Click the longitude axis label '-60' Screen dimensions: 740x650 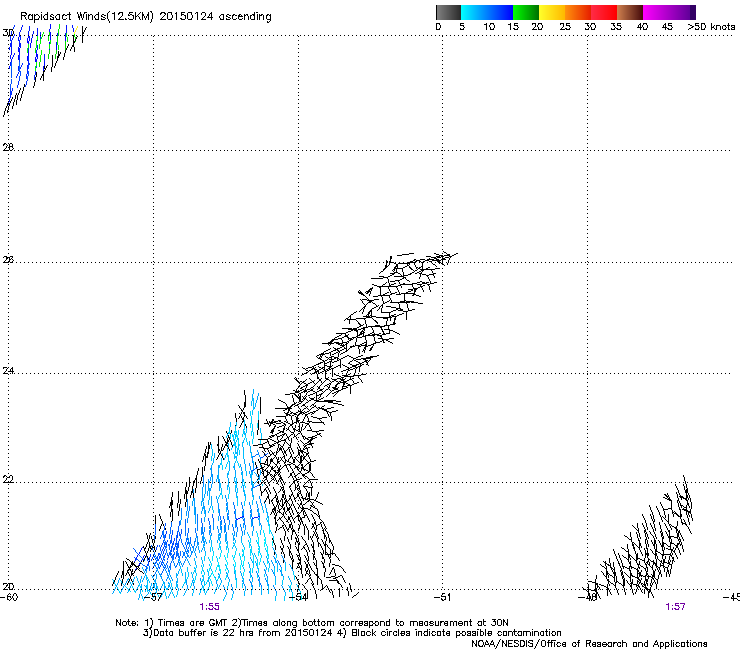point(9,597)
